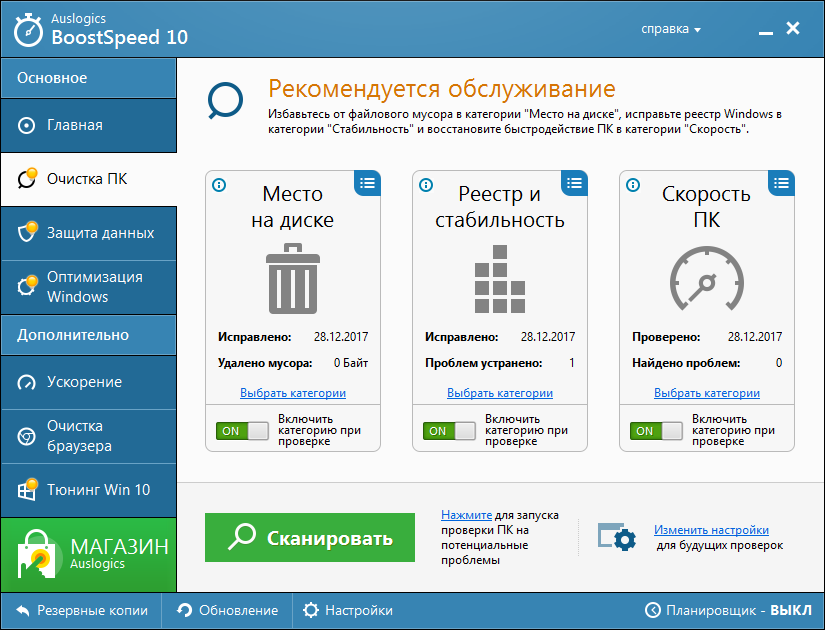Click the trash can icon
The image size is (825, 630).
point(293,278)
